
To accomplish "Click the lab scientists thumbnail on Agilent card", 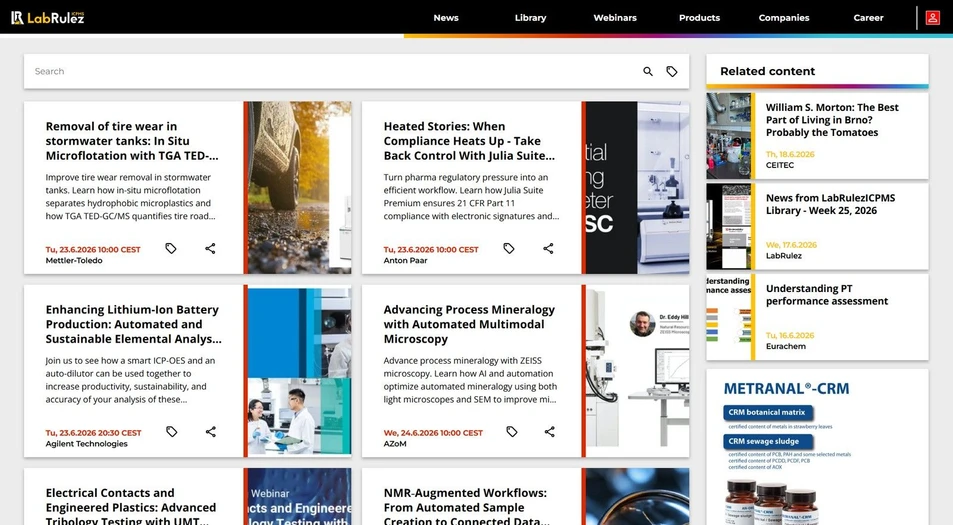I will [300, 371].
